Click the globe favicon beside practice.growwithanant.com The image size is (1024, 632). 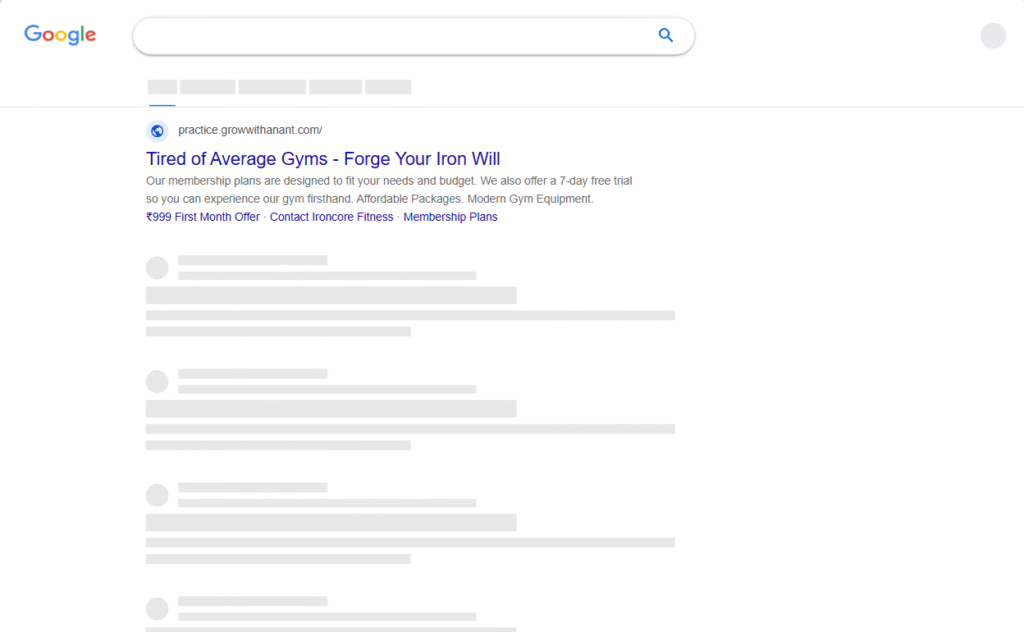(x=157, y=131)
